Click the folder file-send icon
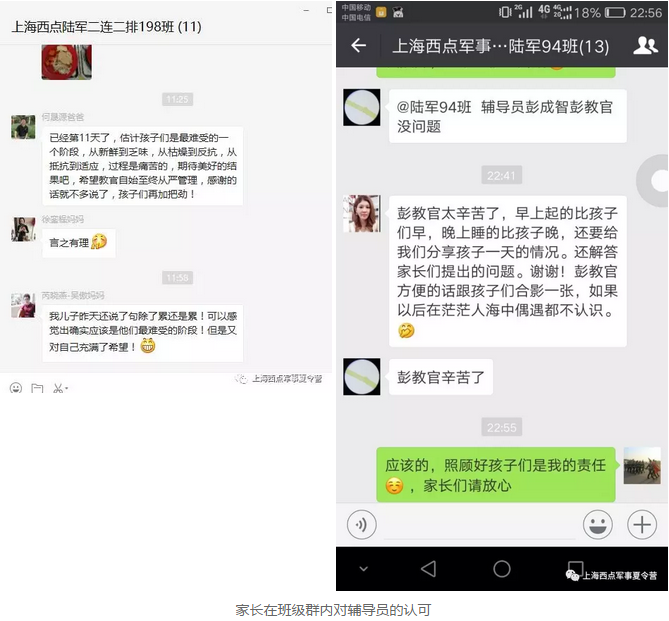Image resolution: width=669 pixels, height=621 pixels. [37, 388]
